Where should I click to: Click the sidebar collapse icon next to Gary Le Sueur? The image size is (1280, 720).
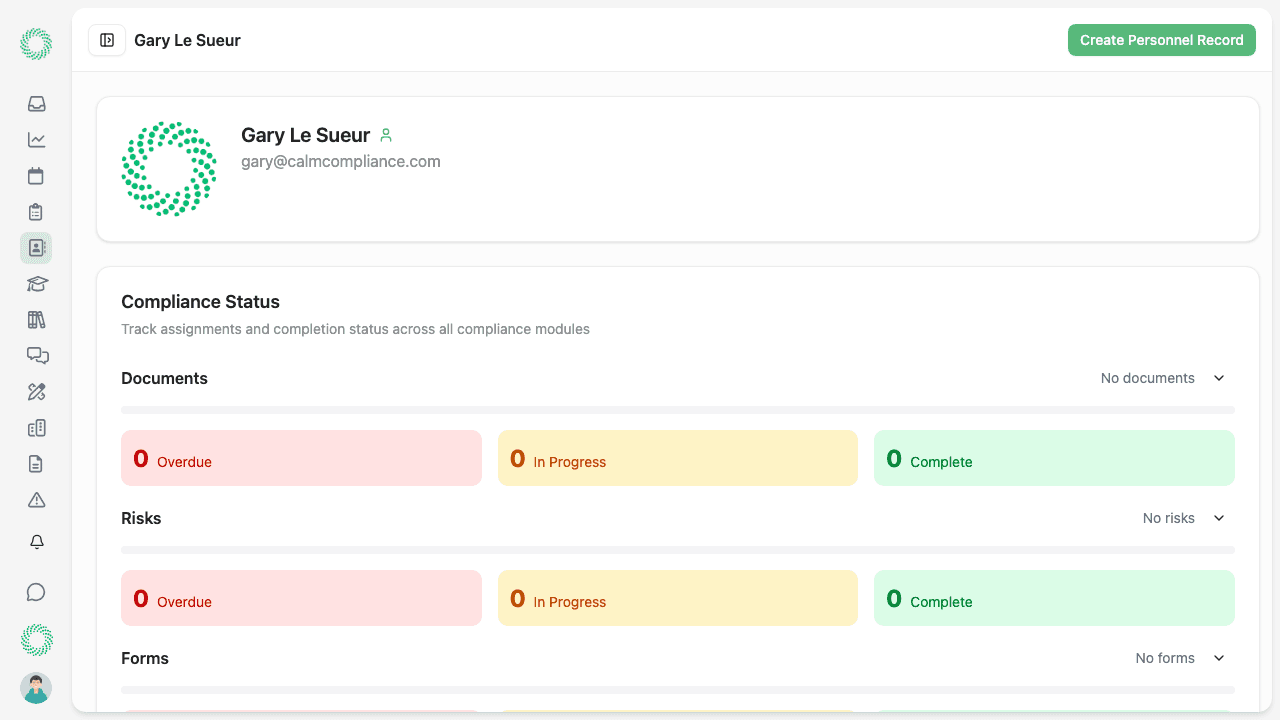106,40
